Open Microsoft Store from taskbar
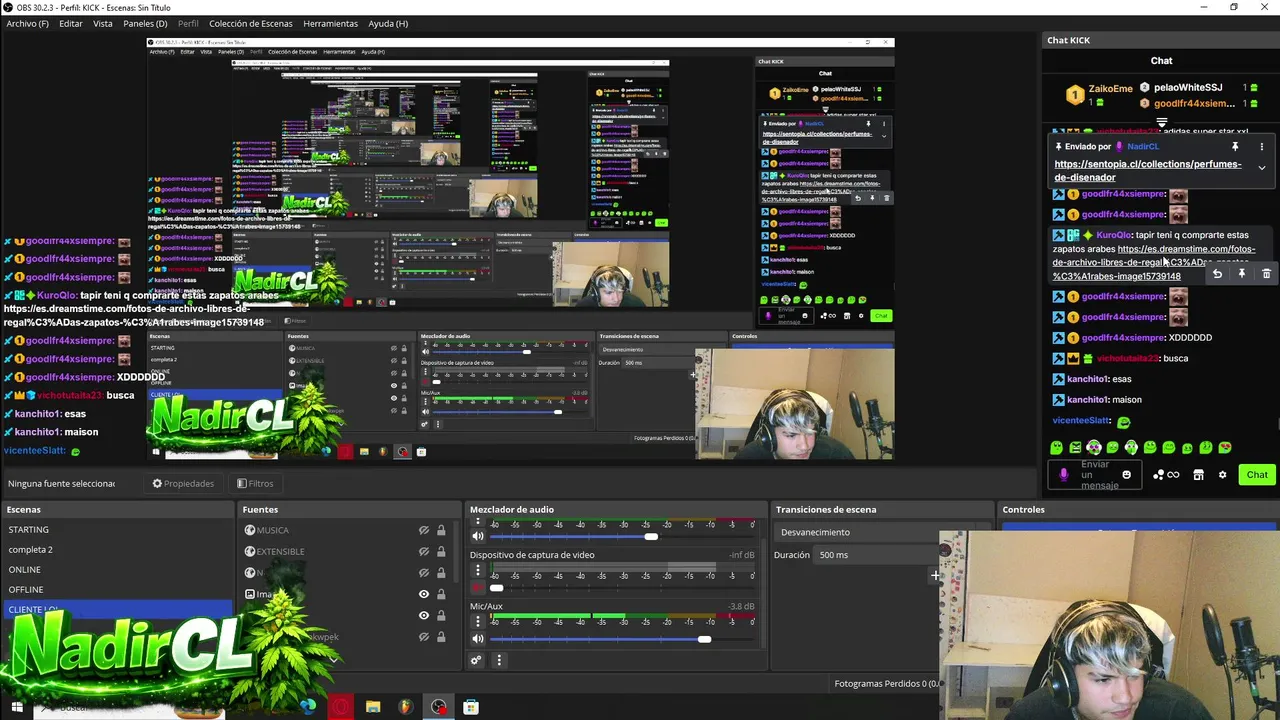This screenshot has height=720, width=1280. pos(471,707)
